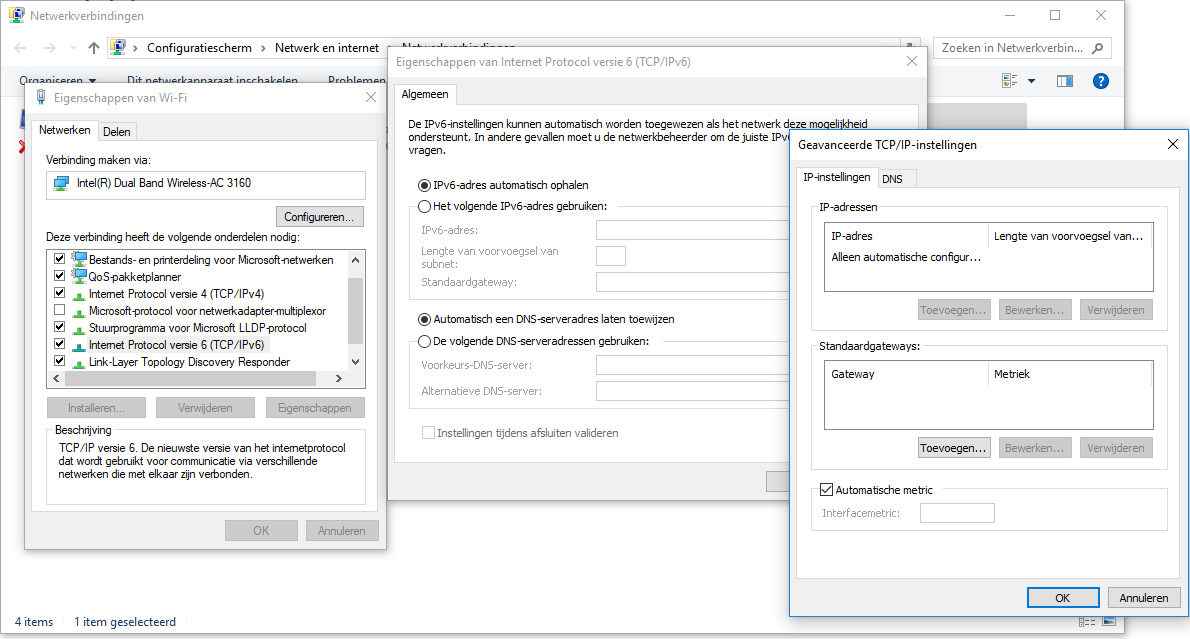Expand the Organiseren menu

[x=58, y=81]
